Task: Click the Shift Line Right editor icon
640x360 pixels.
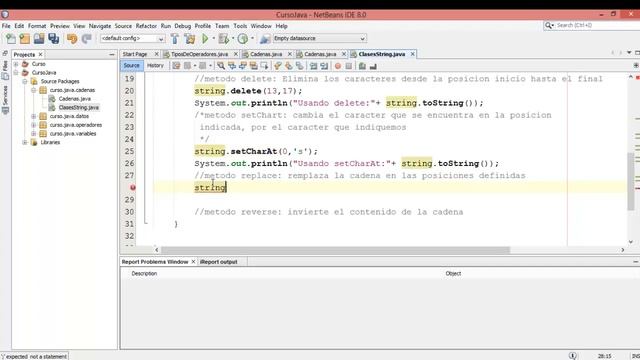Action: [324, 66]
